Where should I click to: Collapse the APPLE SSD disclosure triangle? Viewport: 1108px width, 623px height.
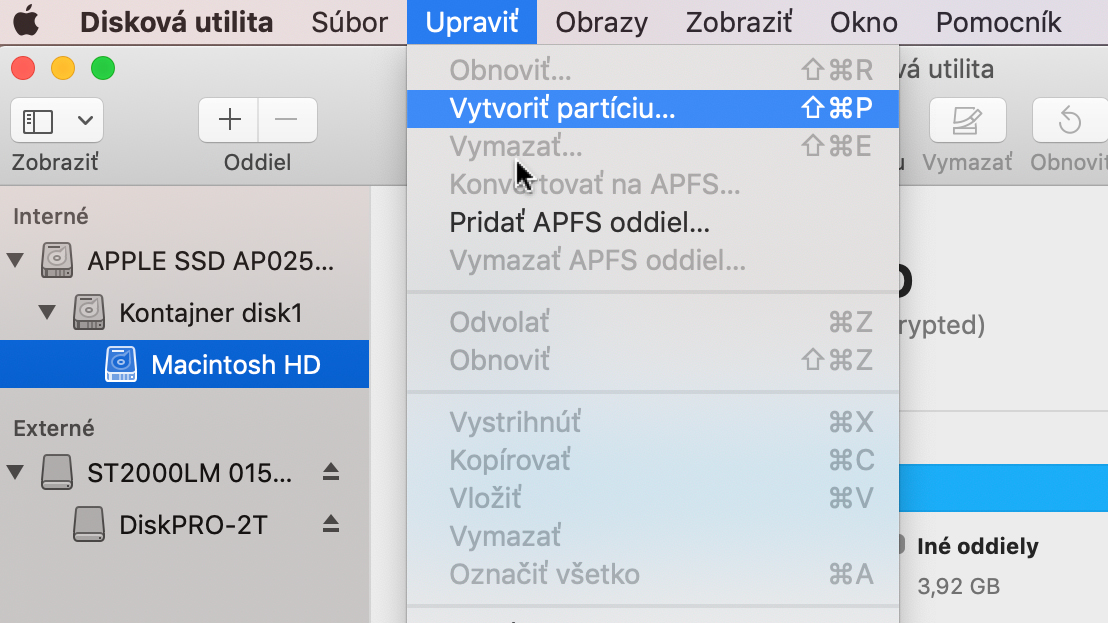(x=16, y=260)
